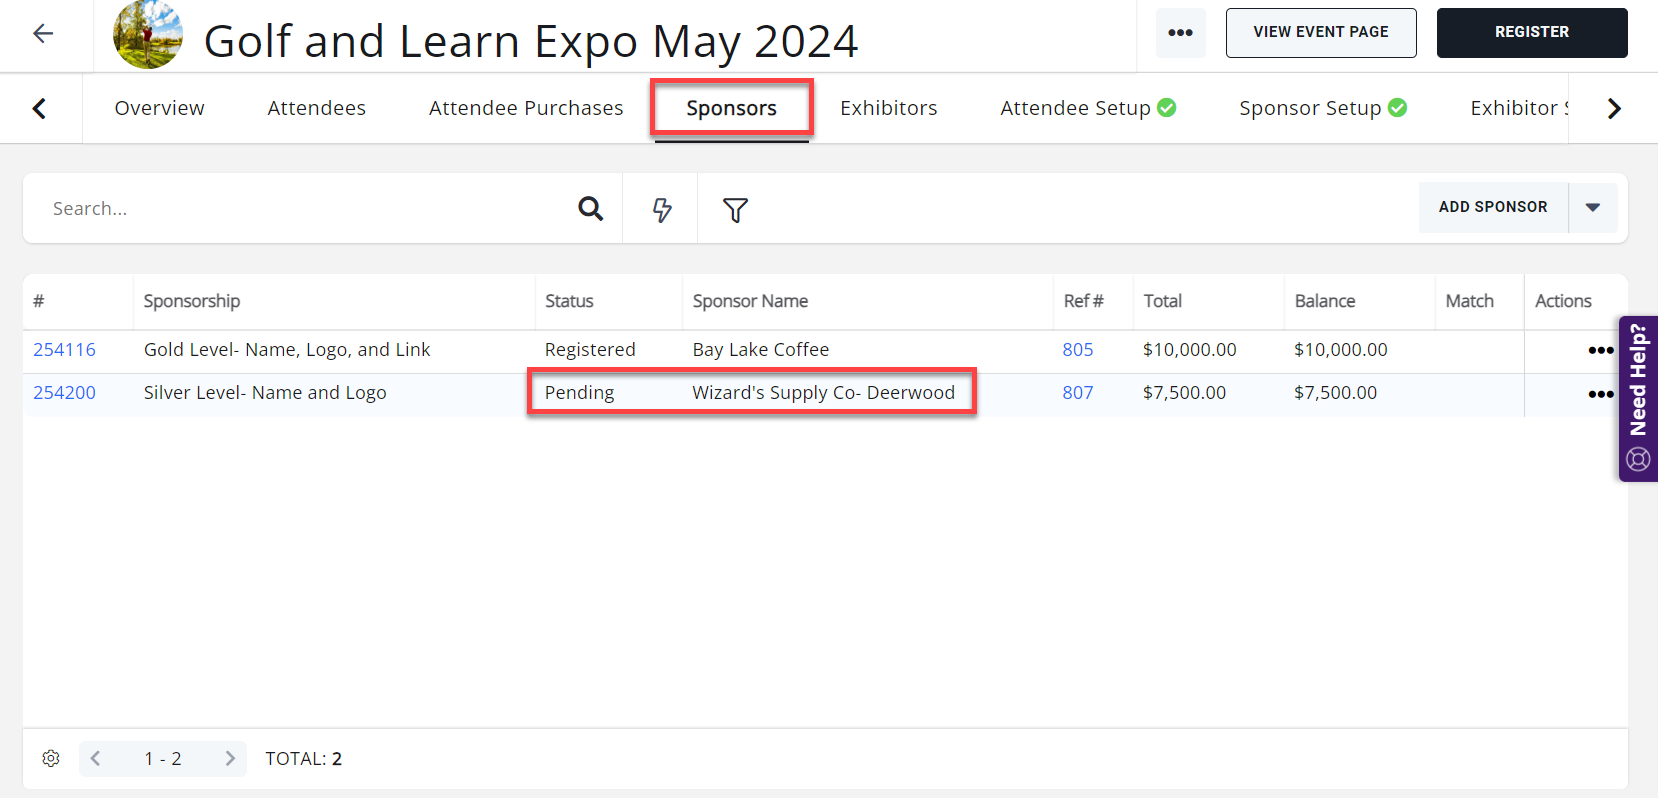Viewport: 1658px width, 798px height.
Task: Open actions menu for Bay Lake Coffee row
Action: [1600, 350]
